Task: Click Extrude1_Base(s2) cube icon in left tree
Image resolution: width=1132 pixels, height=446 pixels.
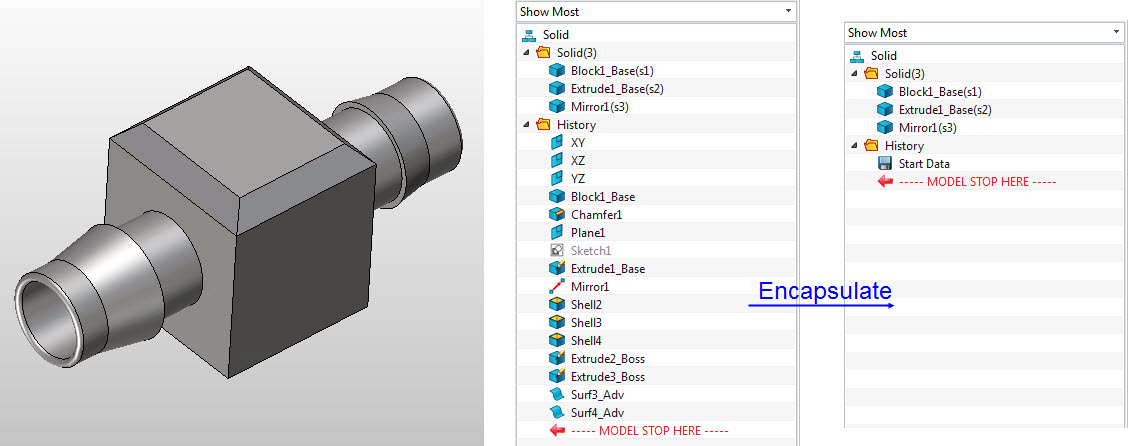Action: [556, 88]
